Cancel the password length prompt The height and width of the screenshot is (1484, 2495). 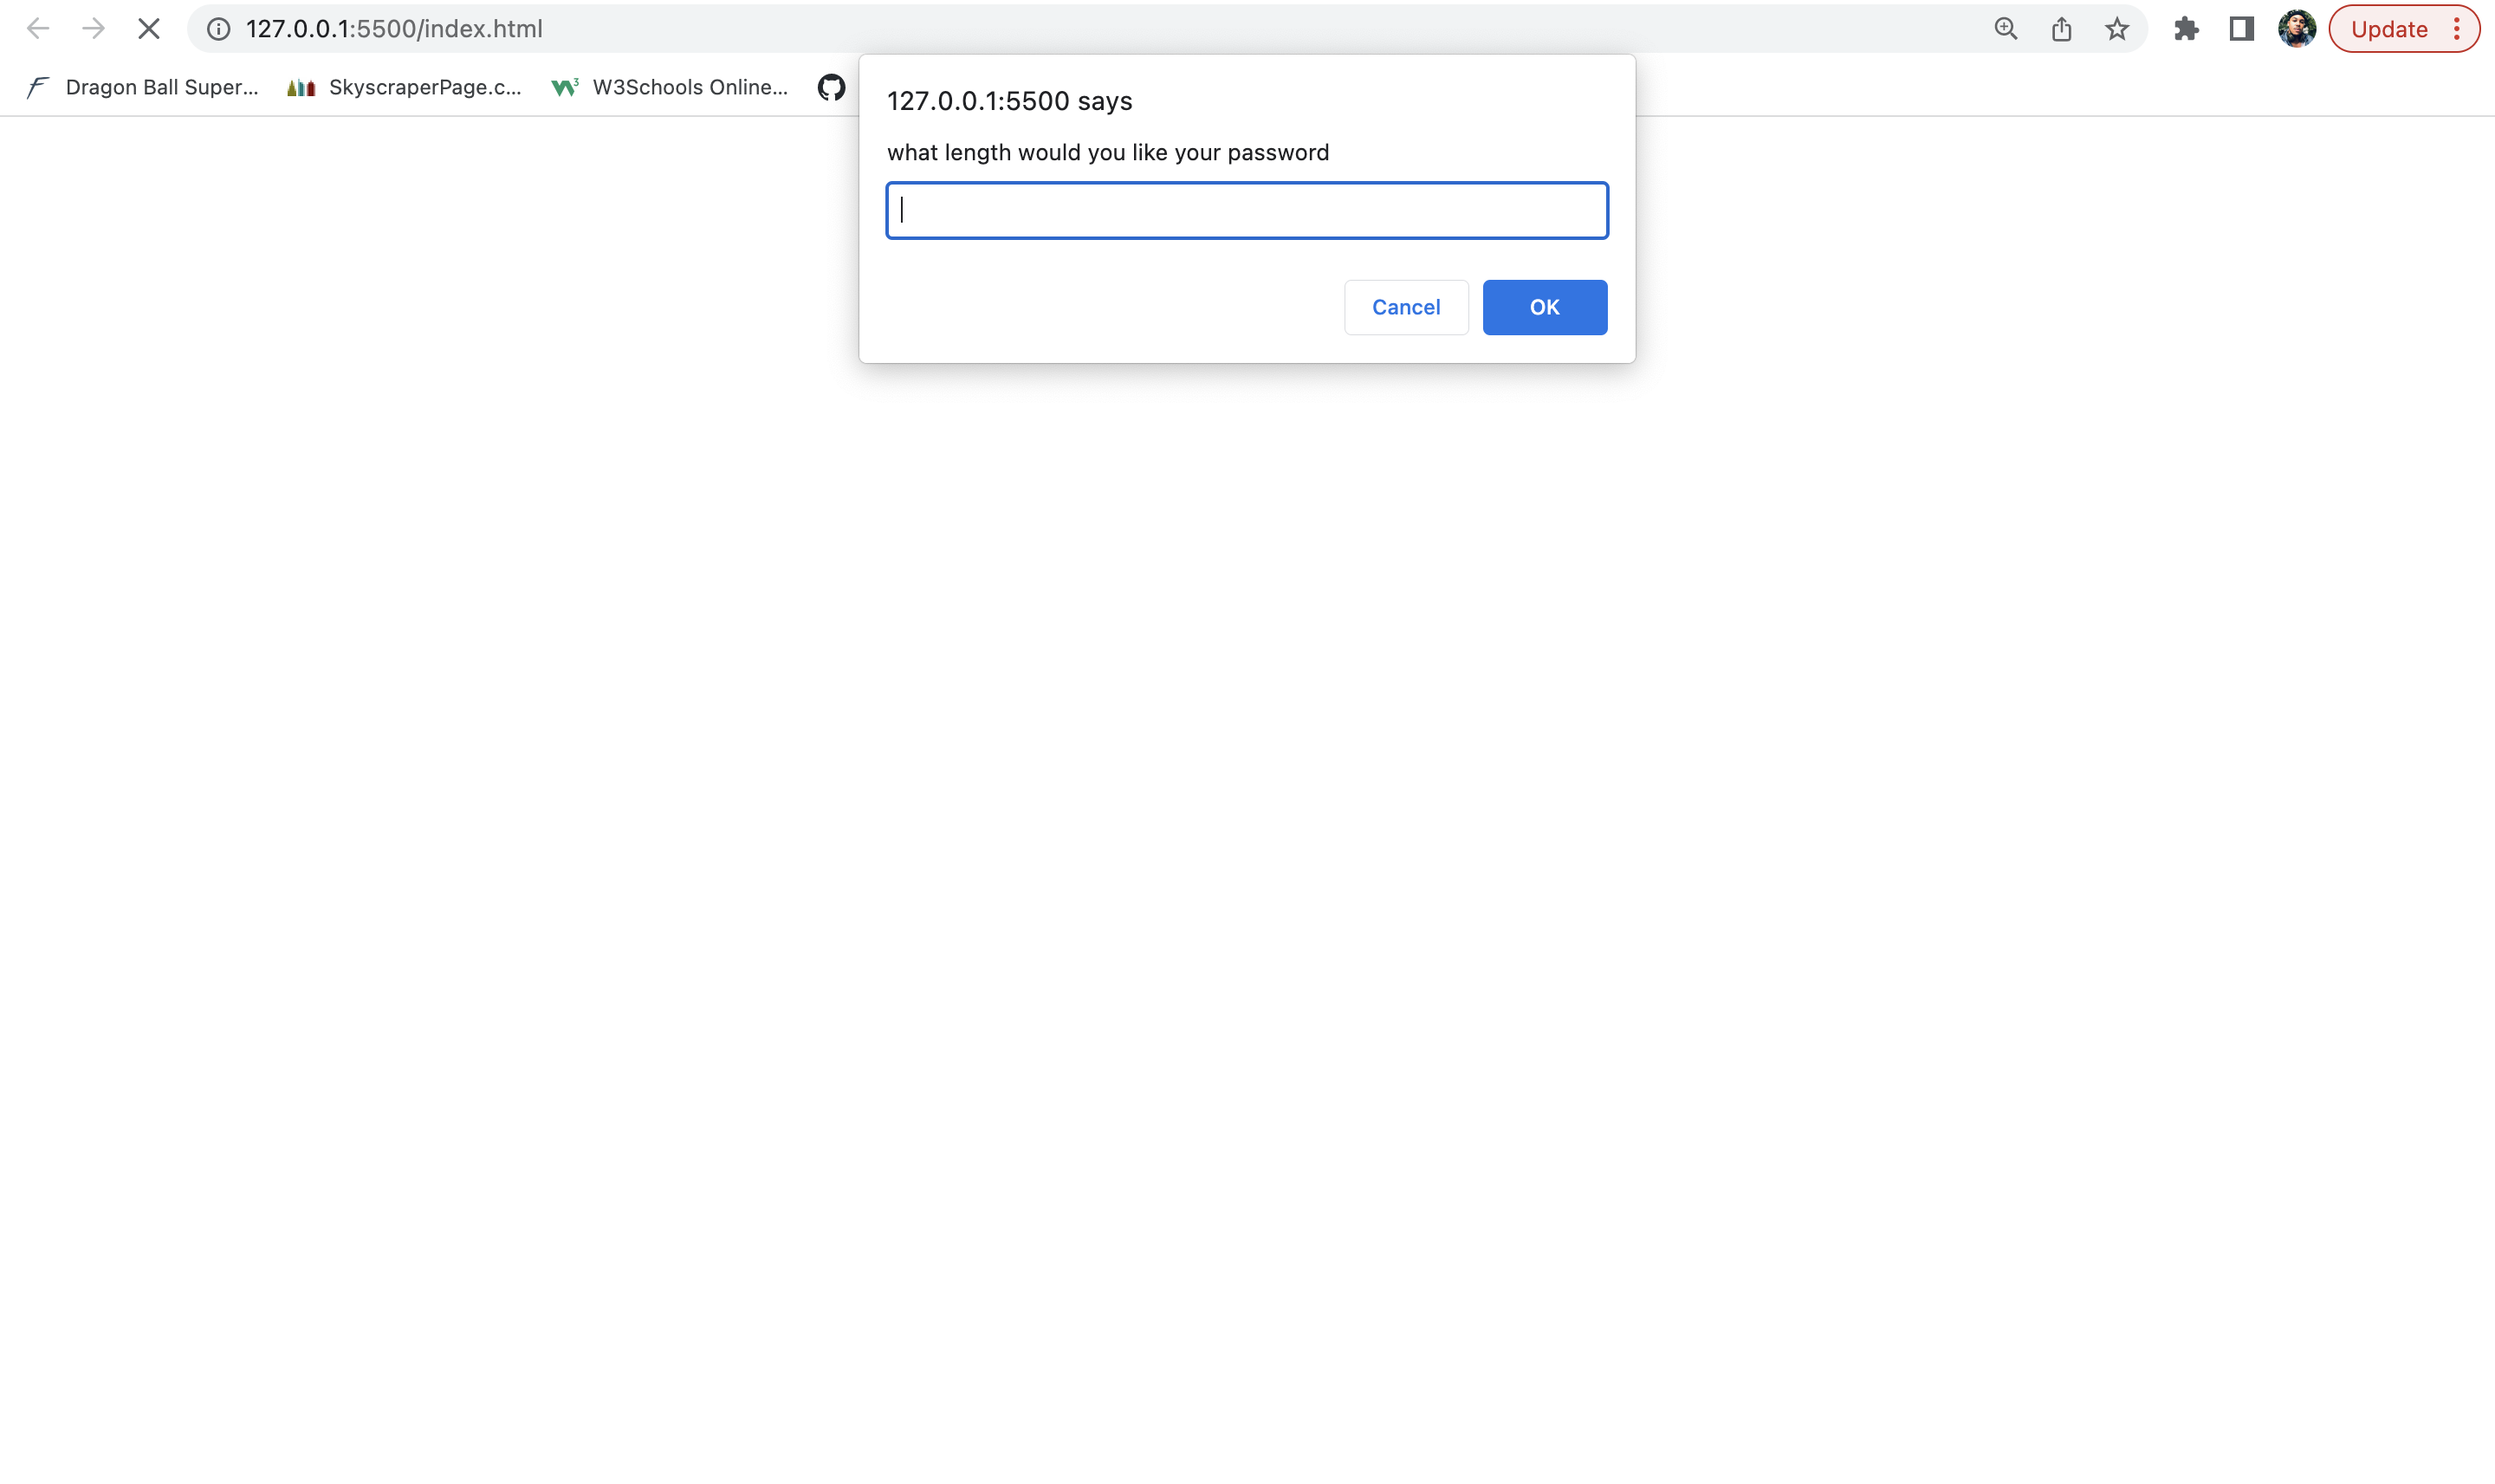pos(1405,307)
